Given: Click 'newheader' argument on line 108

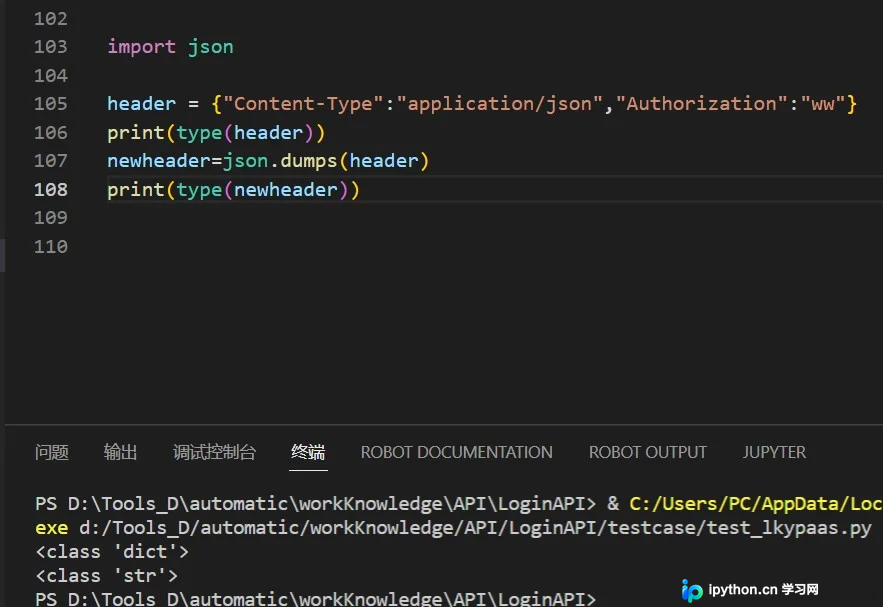Looking at the screenshot, I should tap(286, 190).
